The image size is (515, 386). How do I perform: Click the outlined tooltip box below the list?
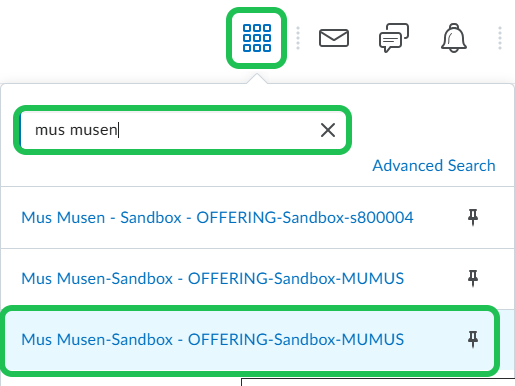(x=378, y=382)
